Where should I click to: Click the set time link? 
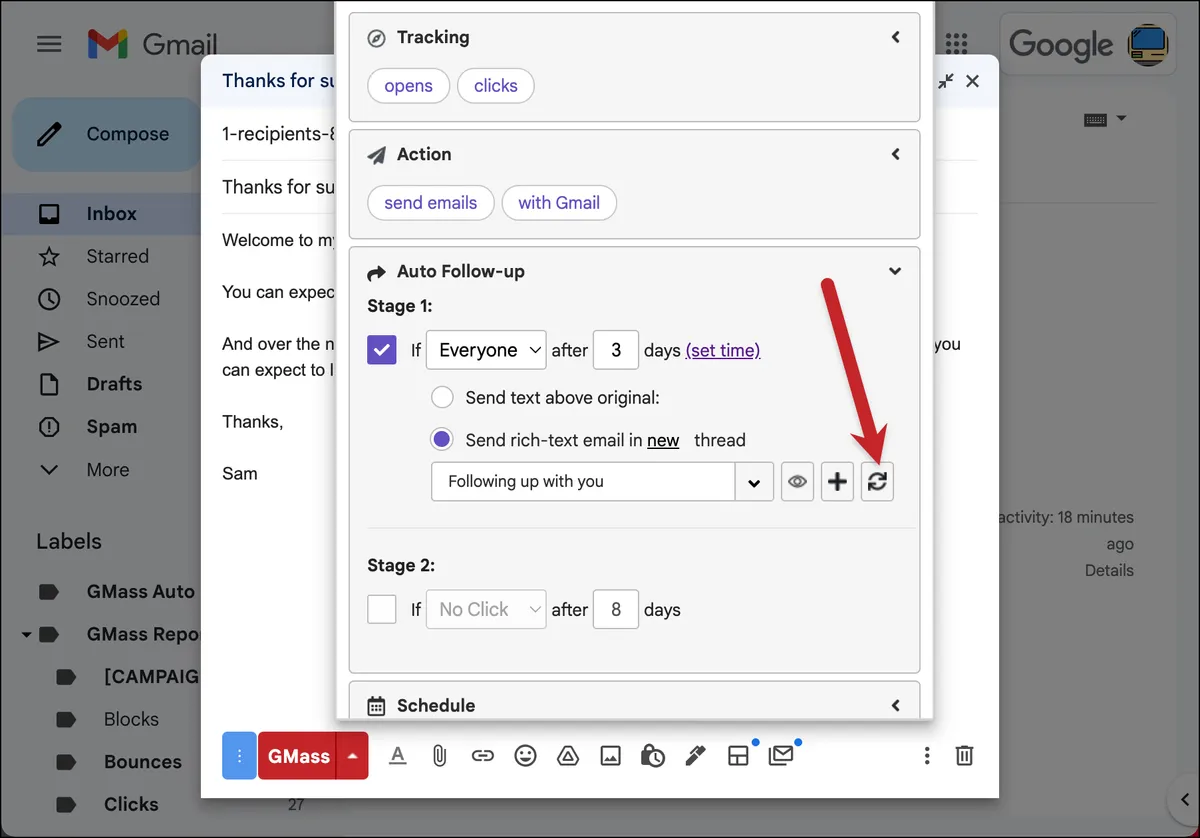(723, 350)
